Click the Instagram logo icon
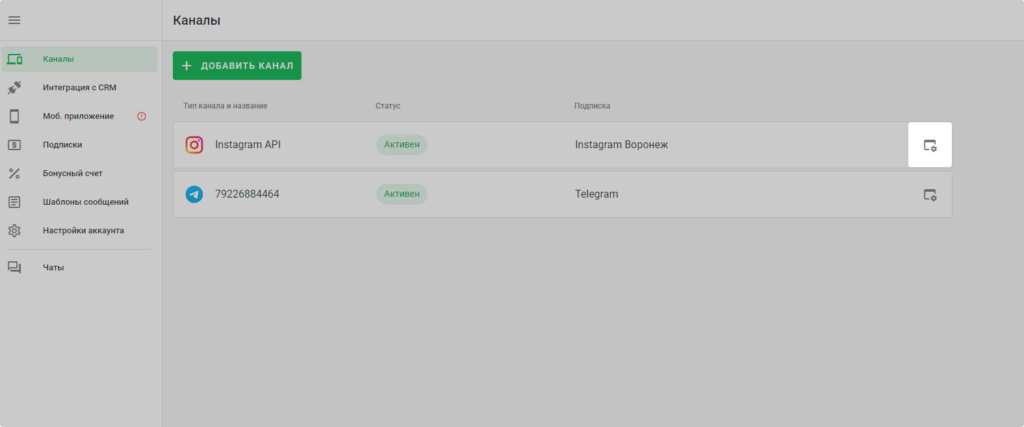 coord(194,145)
